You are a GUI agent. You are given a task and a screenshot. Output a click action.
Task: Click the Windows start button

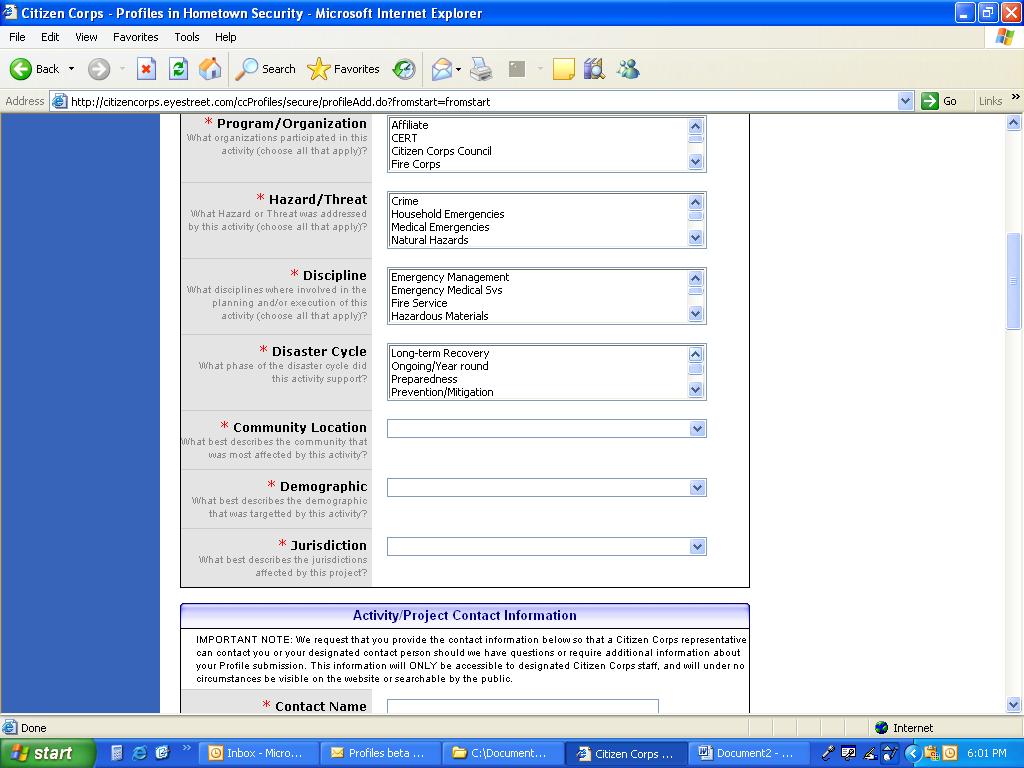pos(47,753)
